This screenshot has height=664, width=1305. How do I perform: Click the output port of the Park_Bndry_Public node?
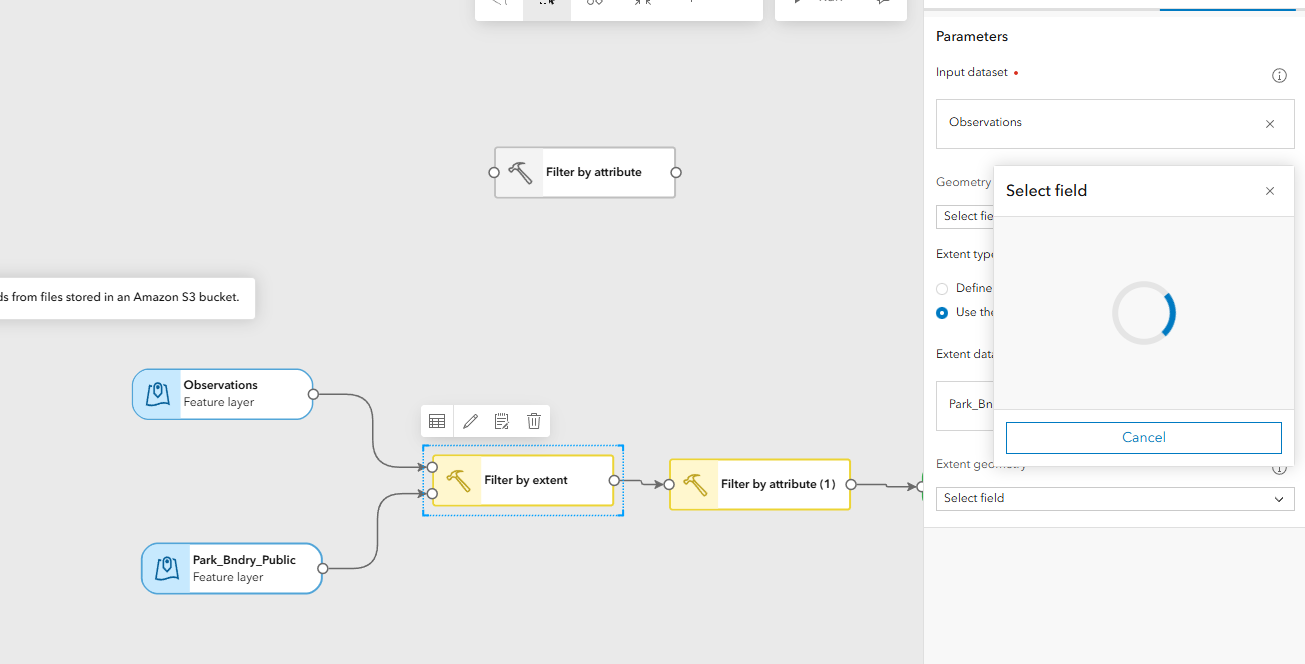(x=322, y=568)
